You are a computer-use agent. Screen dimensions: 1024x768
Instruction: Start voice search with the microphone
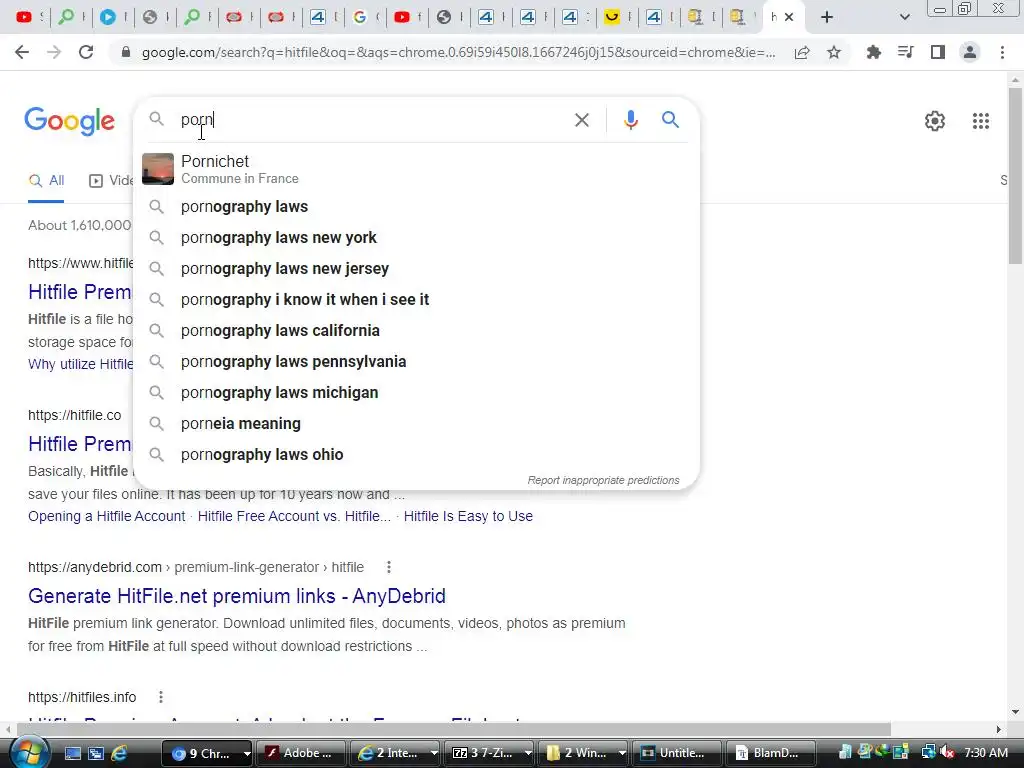tap(630, 120)
